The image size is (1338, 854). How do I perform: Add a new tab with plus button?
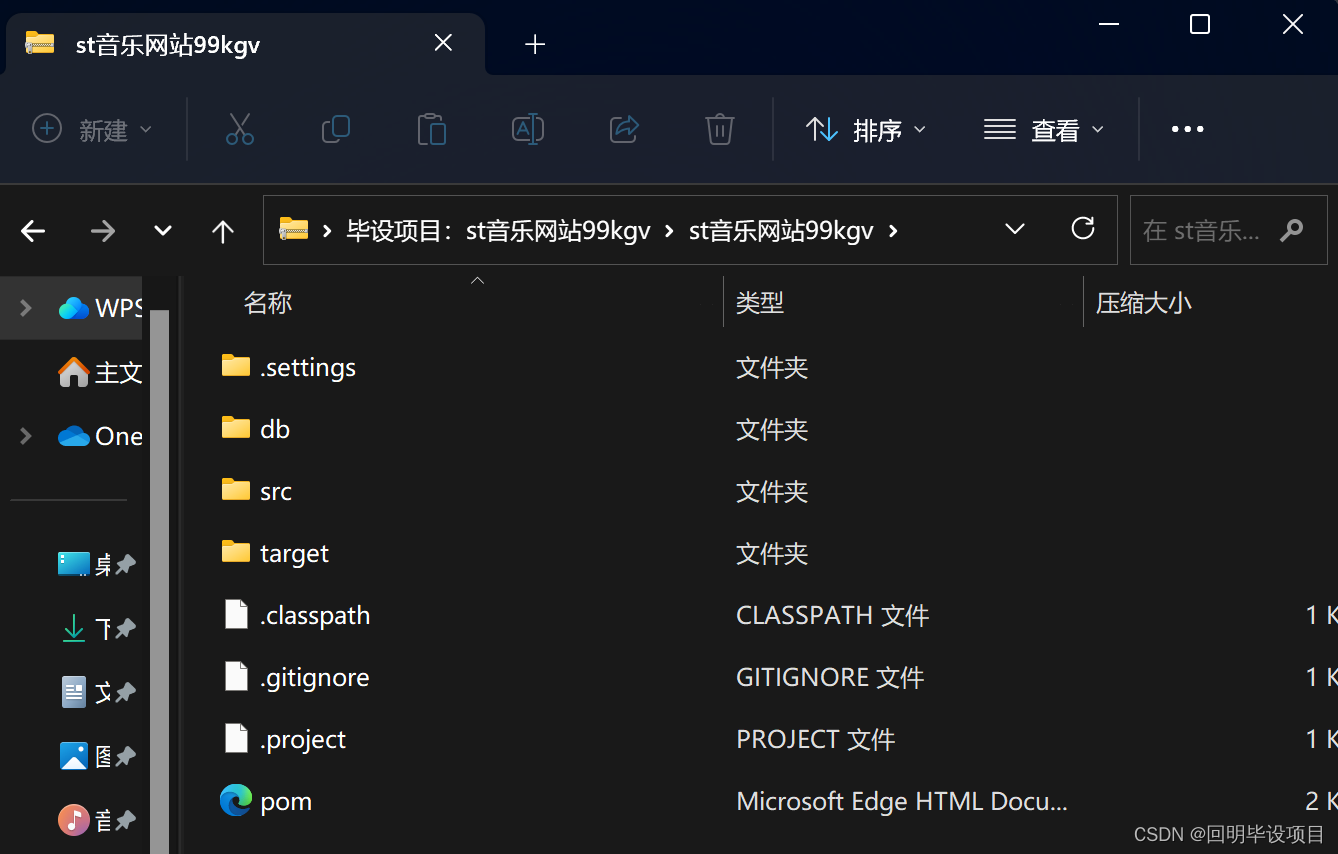(535, 44)
